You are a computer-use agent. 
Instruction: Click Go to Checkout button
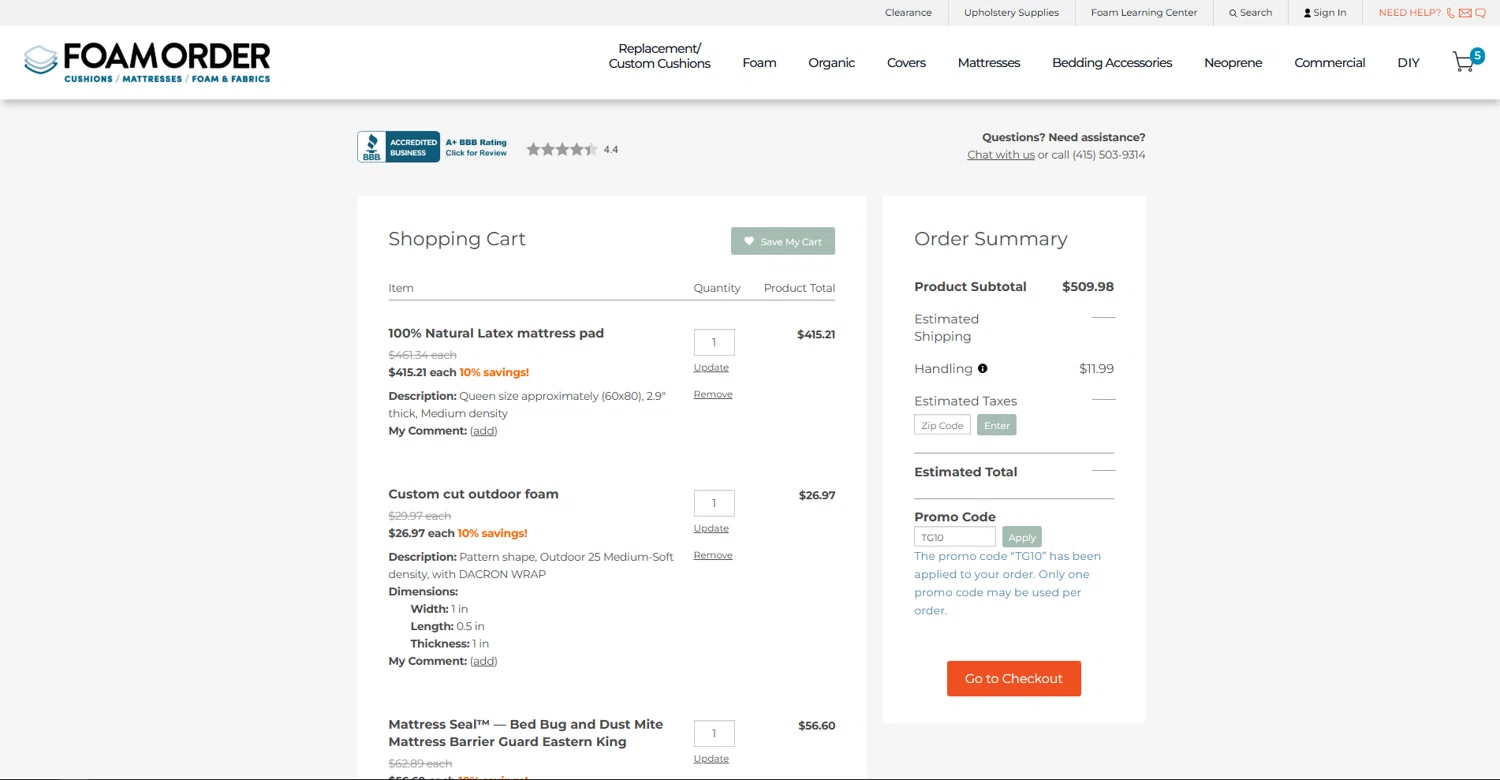(1014, 679)
